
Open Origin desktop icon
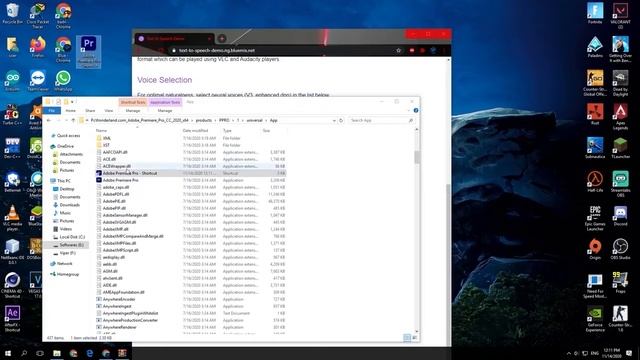(595, 249)
